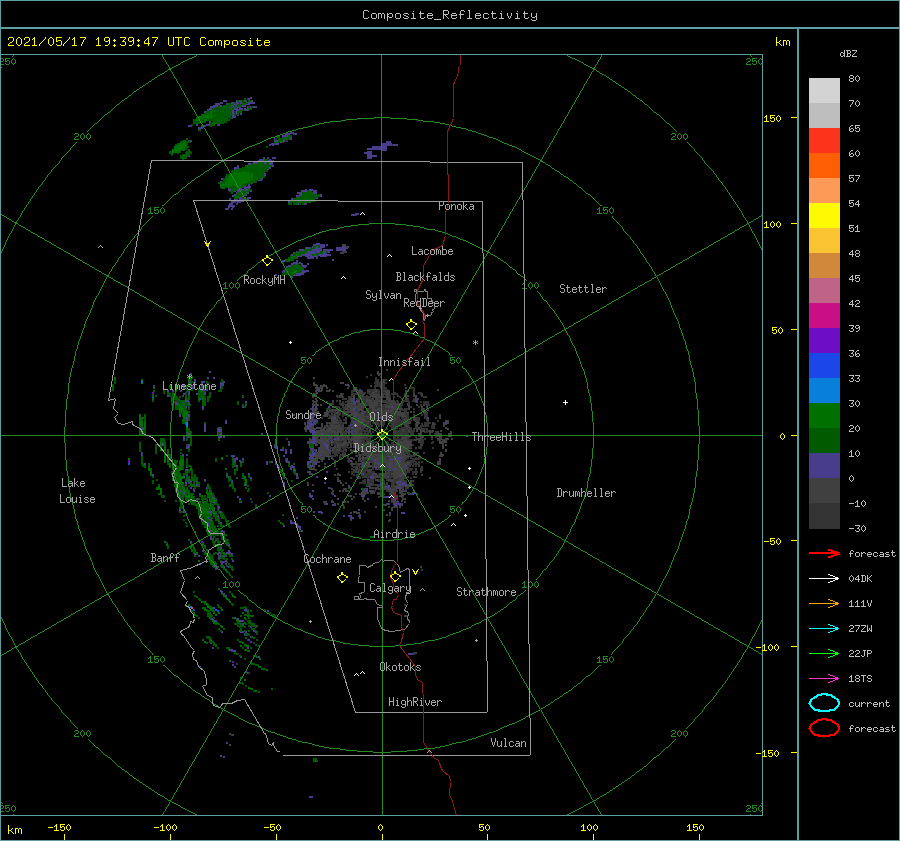
Task: Click the green radar echo northwest of Ponoka box
Action: click(247, 175)
